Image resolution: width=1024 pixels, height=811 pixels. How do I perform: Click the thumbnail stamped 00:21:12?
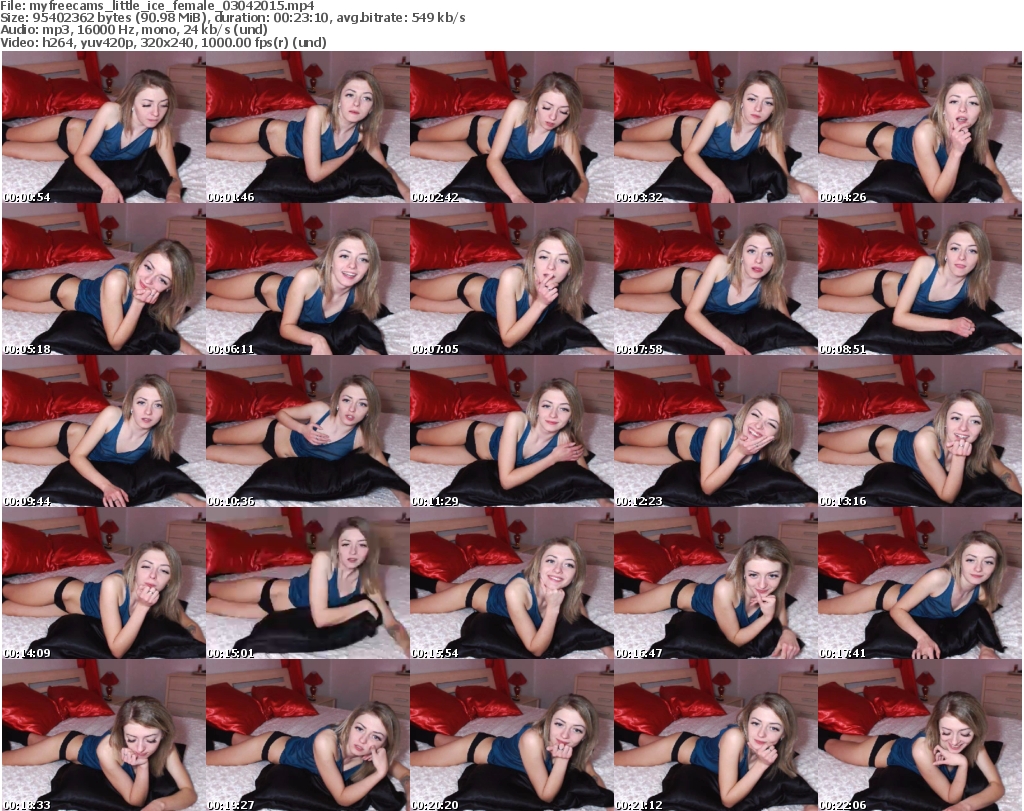click(715, 735)
